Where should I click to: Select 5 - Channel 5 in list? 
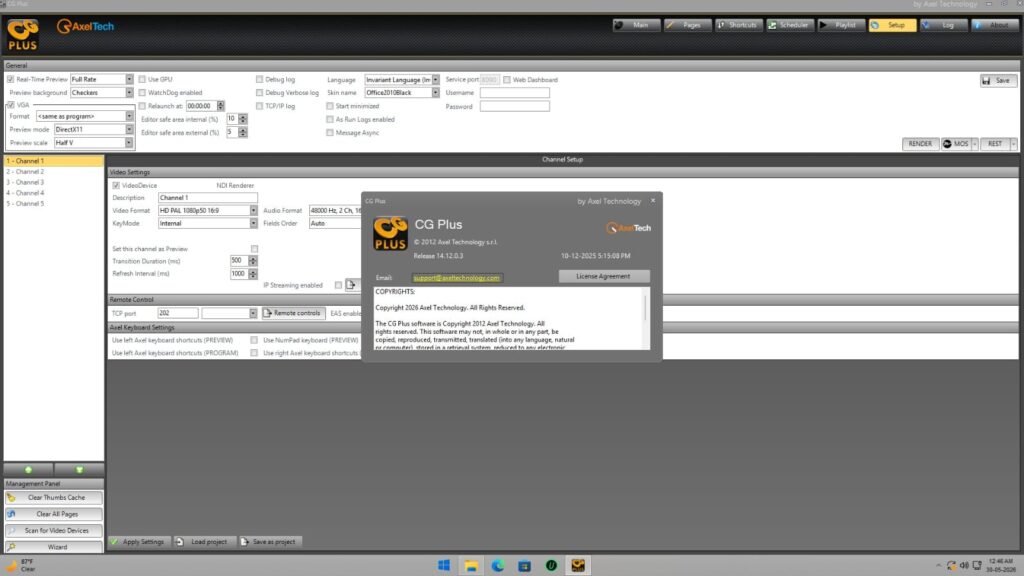pyautogui.click(x=54, y=204)
